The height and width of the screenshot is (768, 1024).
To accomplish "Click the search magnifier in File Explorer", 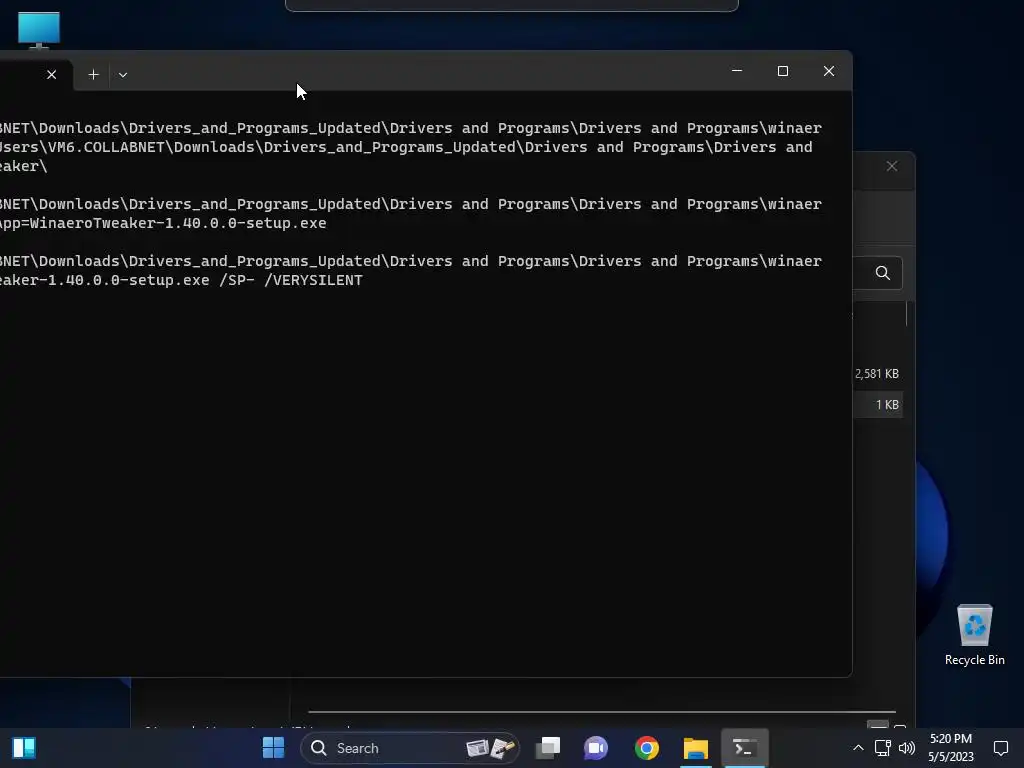I will (882, 273).
